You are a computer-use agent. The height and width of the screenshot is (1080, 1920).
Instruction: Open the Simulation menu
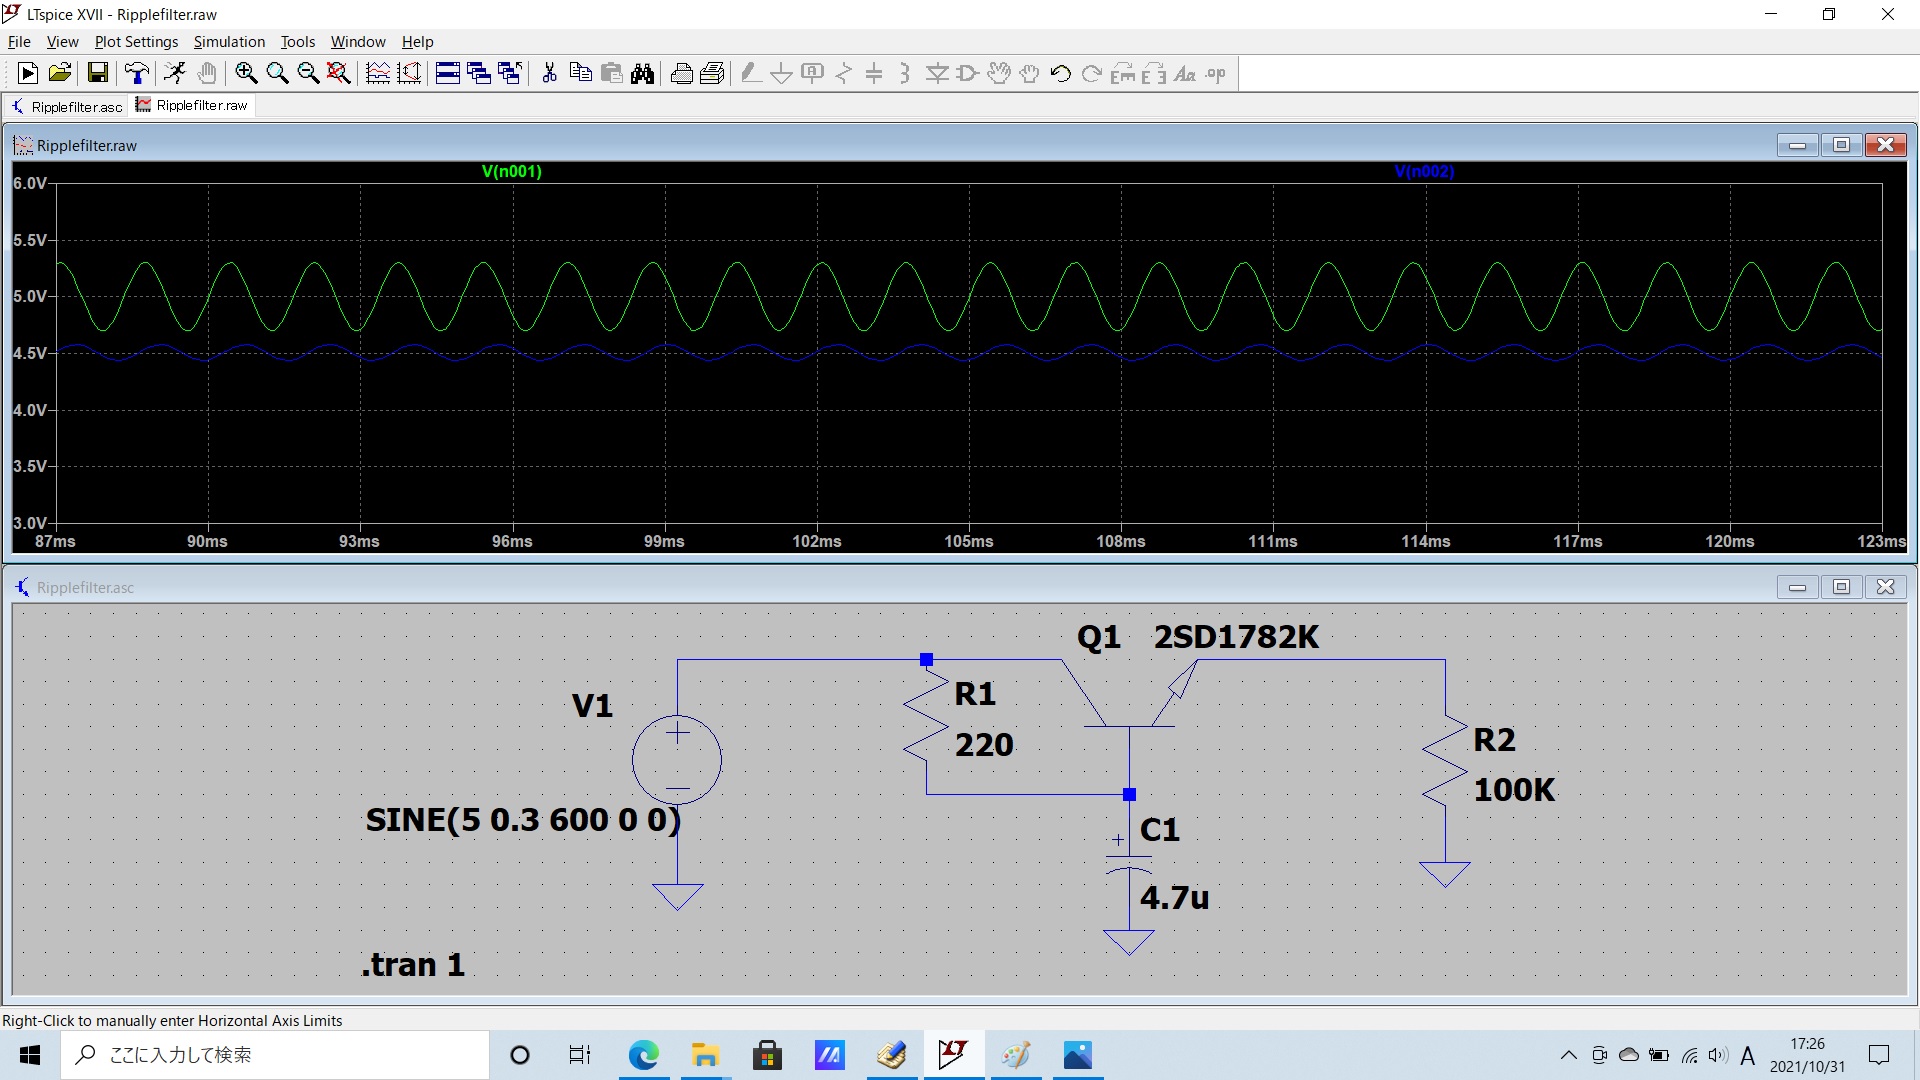(x=229, y=42)
